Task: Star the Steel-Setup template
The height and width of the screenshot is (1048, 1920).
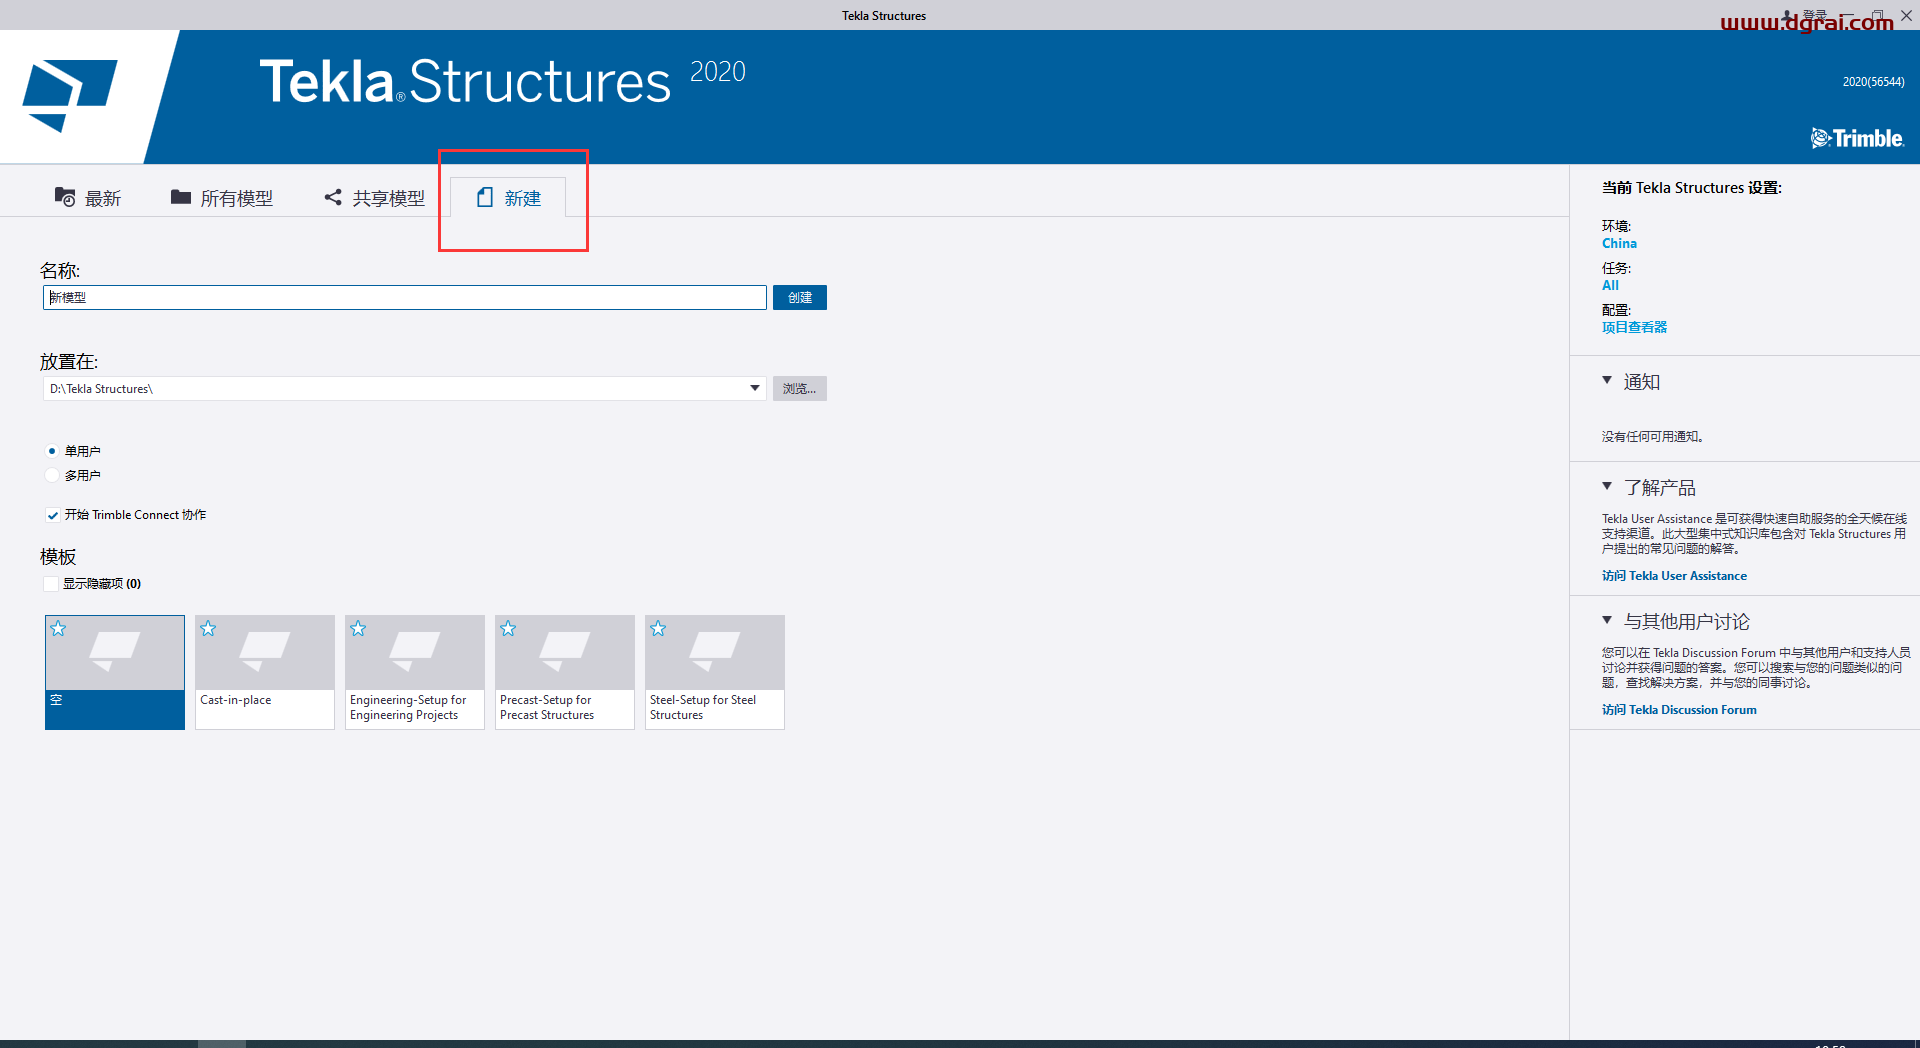Action: pyautogui.click(x=658, y=628)
